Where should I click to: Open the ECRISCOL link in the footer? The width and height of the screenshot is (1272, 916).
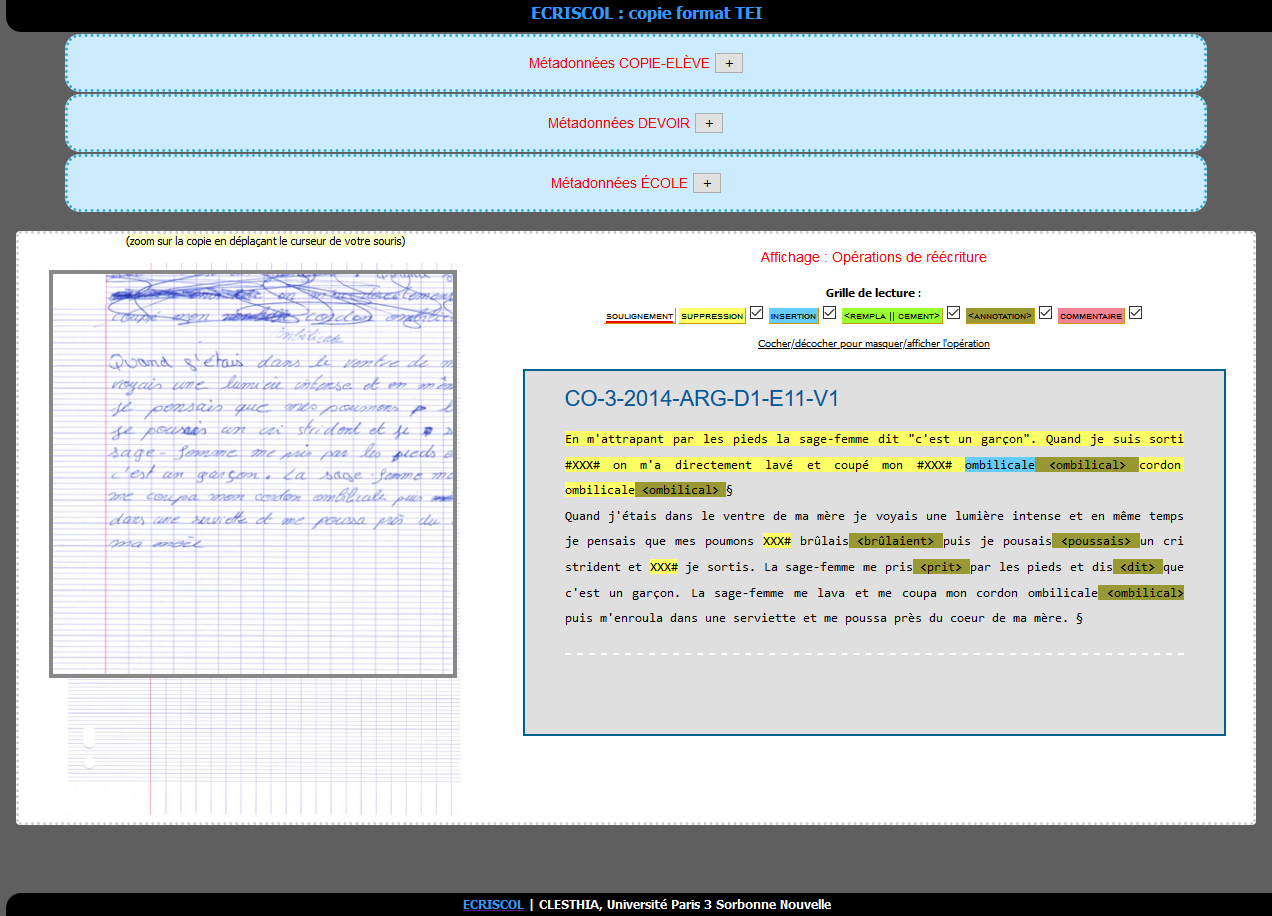(493, 905)
